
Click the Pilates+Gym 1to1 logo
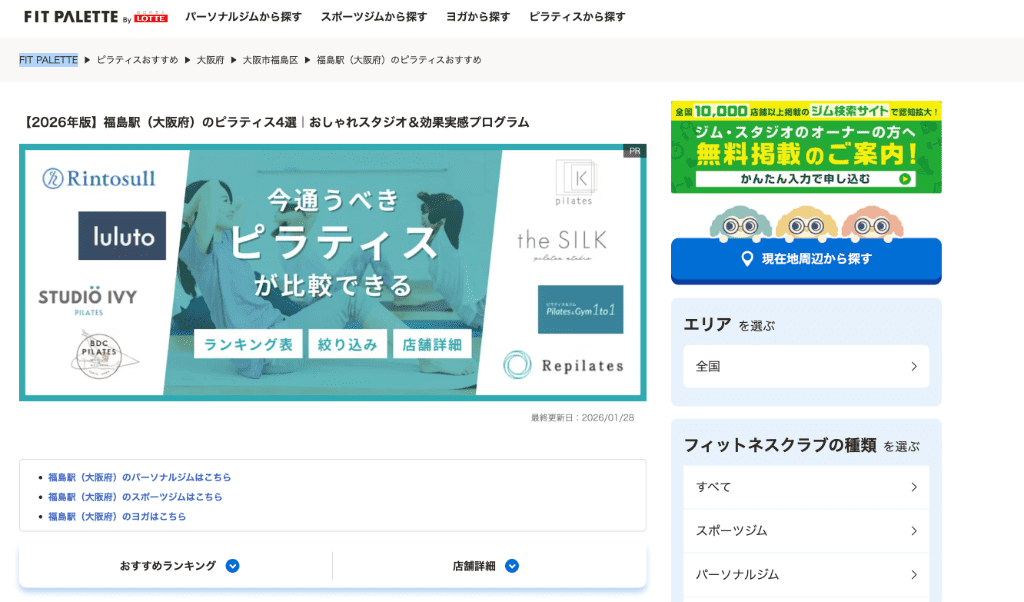pyautogui.click(x=580, y=309)
